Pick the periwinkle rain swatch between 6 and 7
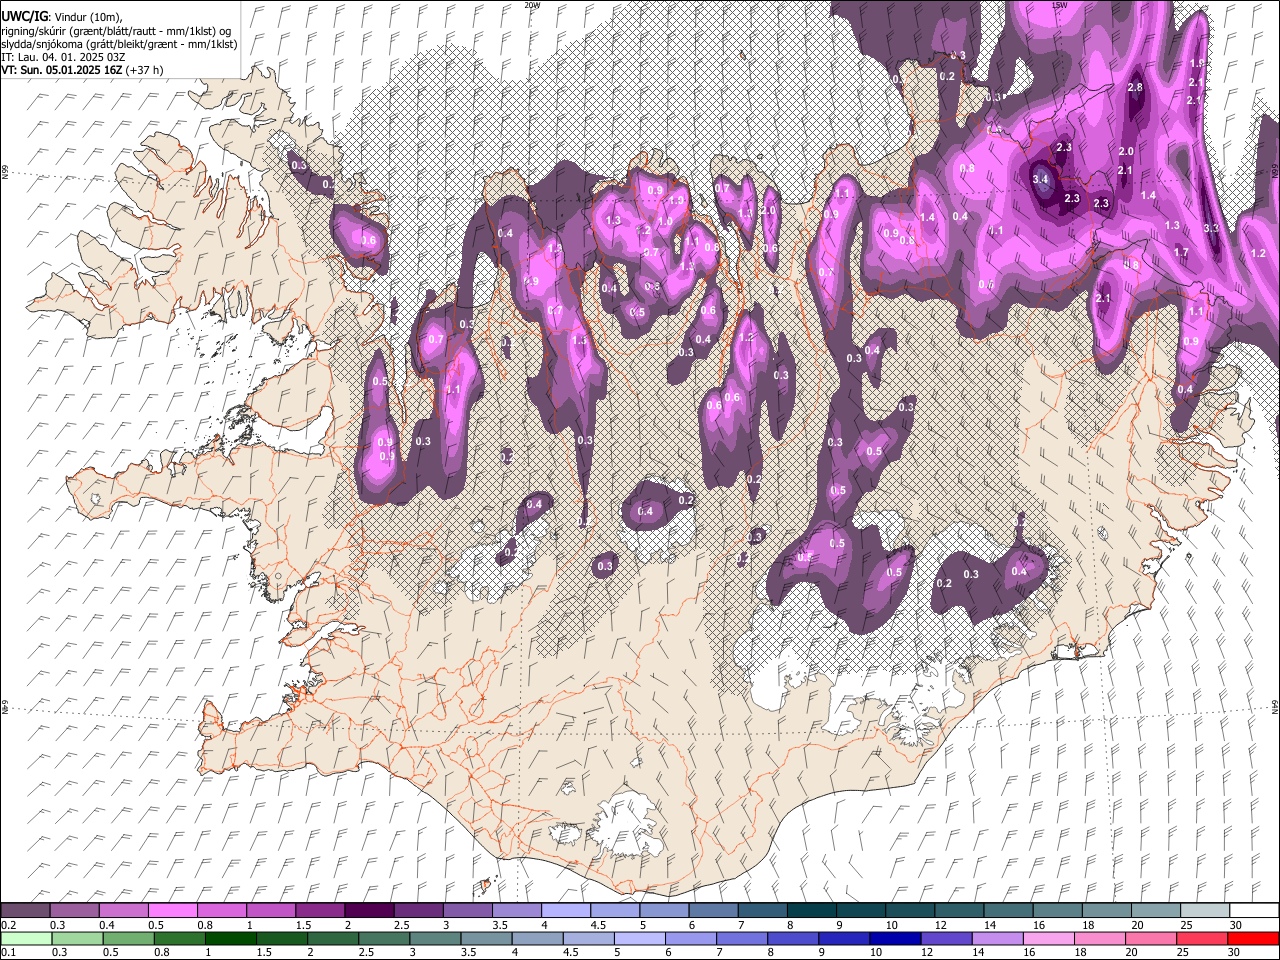The height and width of the screenshot is (960, 1280). tap(691, 938)
